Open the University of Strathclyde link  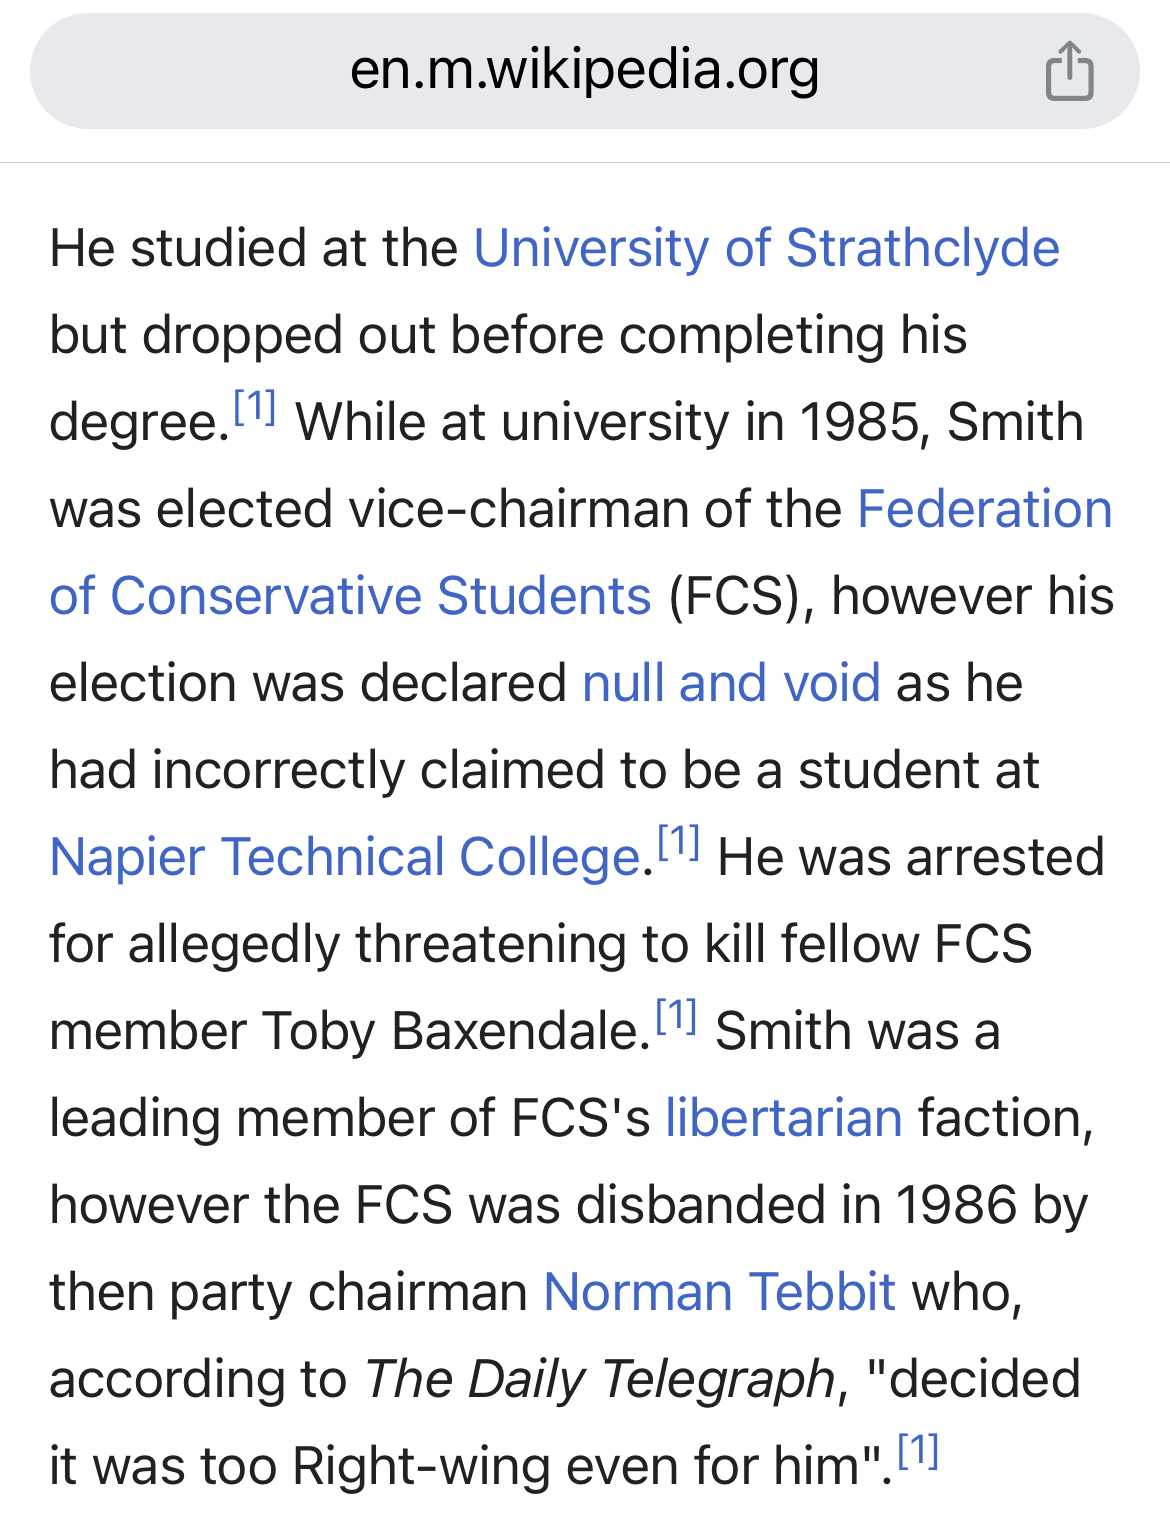(766, 248)
